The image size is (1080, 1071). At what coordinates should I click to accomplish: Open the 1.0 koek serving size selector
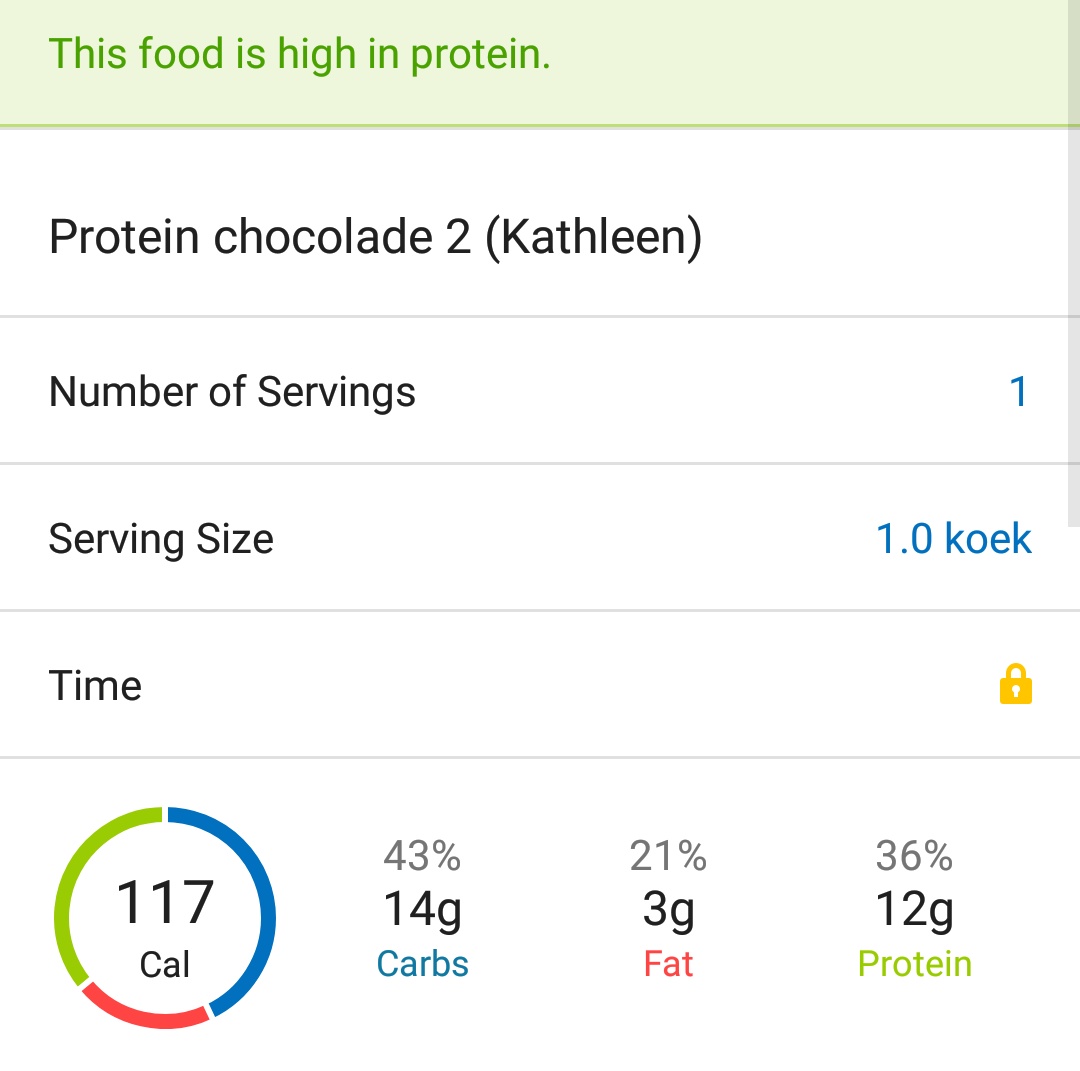(x=953, y=539)
